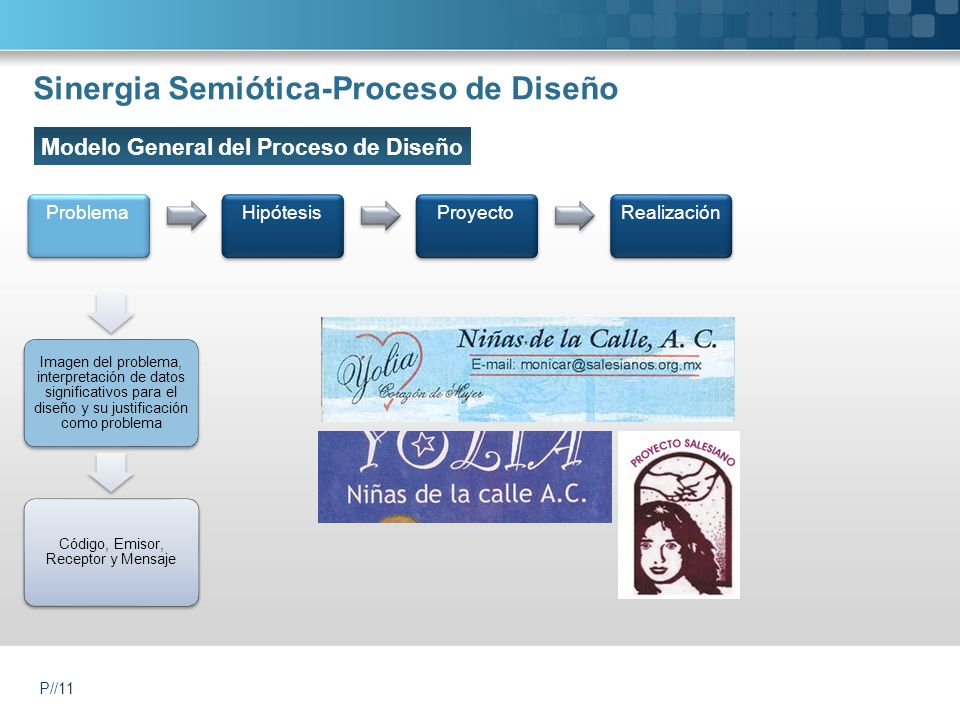Click the 'Niñas de la Calle, A. C.' heading text
The width and height of the screenshot is (960, 720).
point(587,339)
